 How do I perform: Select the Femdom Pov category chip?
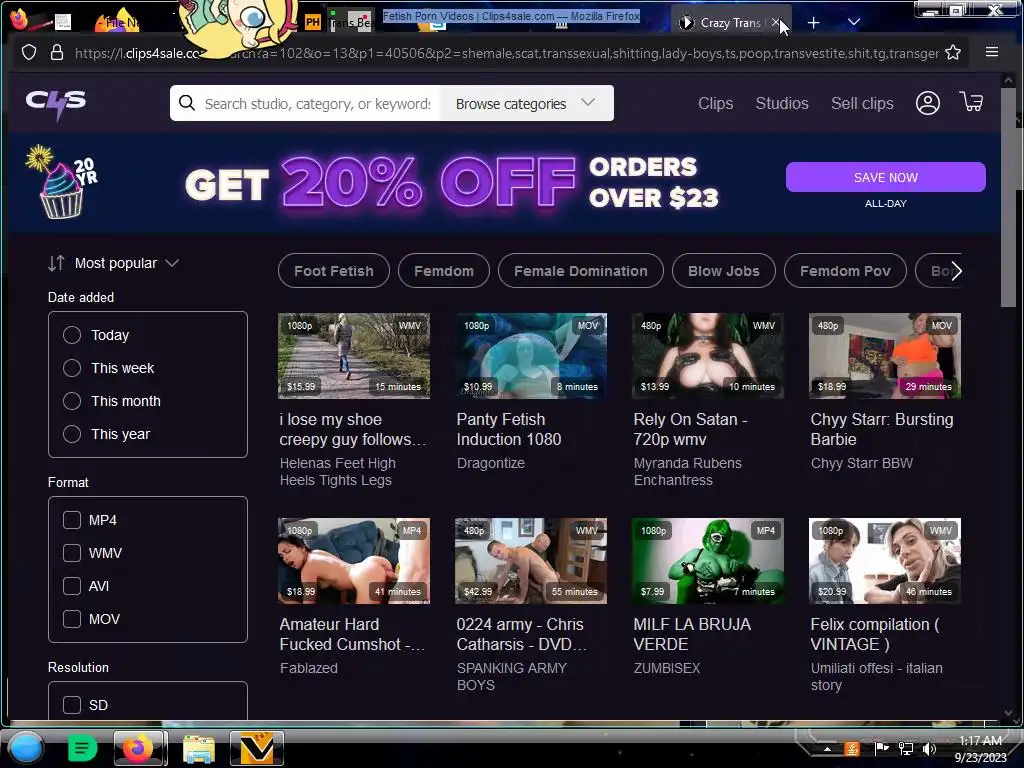(845, 271)
